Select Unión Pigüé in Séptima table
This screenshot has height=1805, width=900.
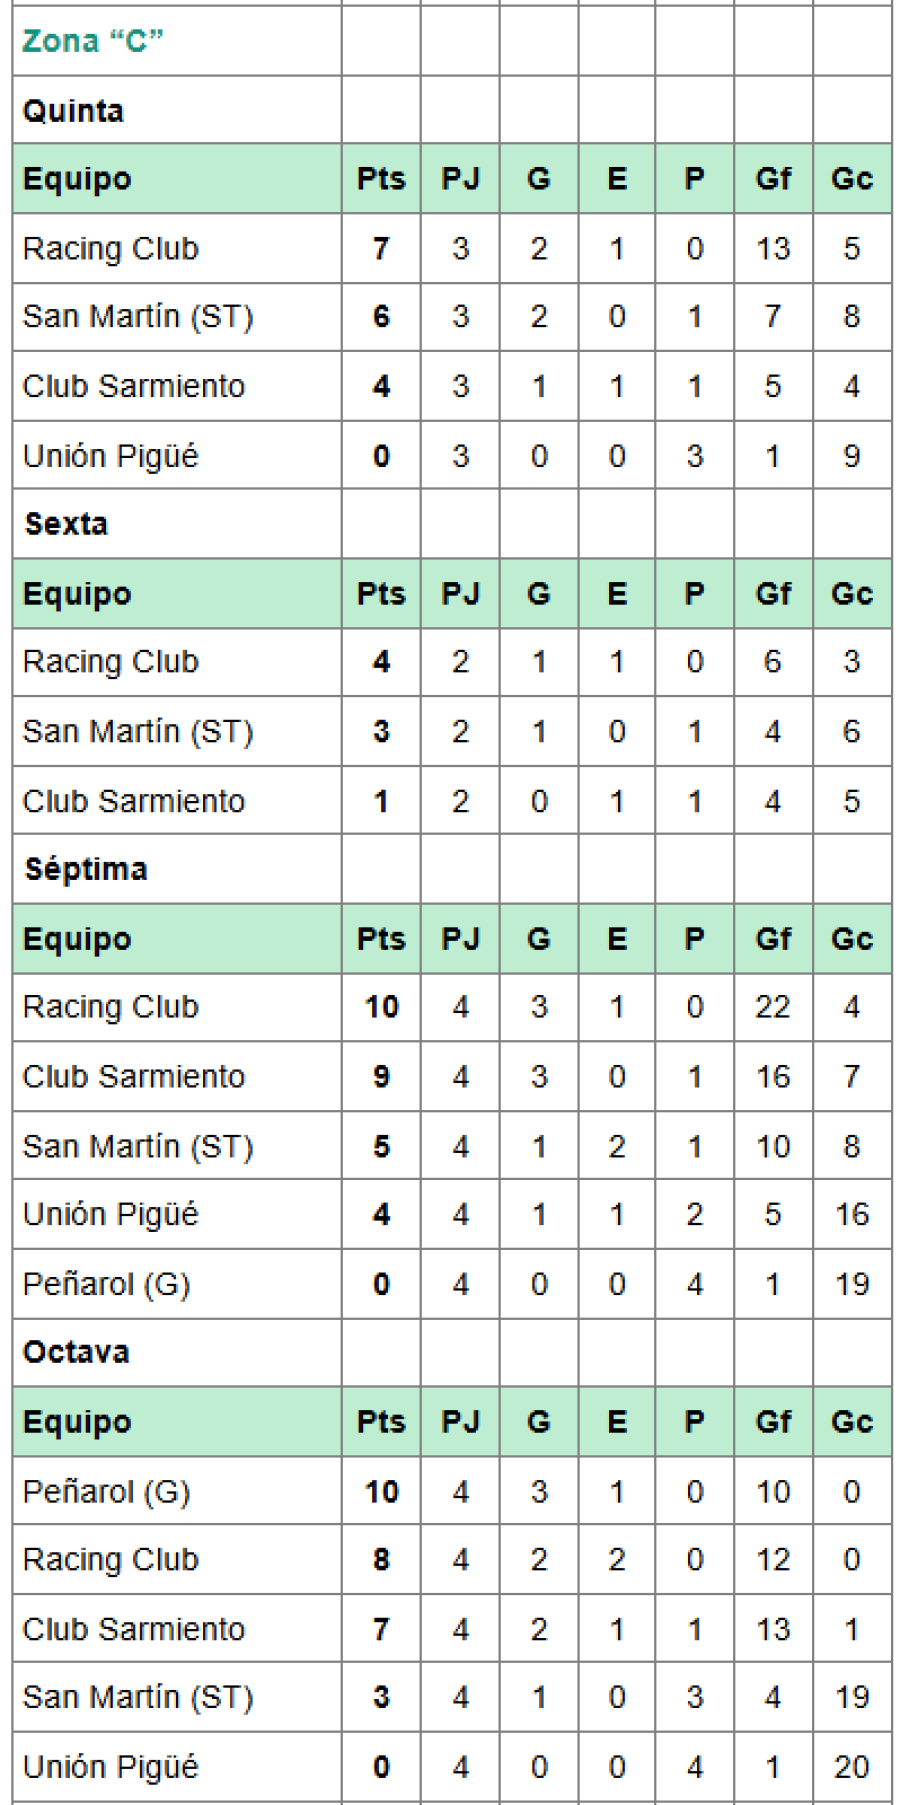point(111,1215)
